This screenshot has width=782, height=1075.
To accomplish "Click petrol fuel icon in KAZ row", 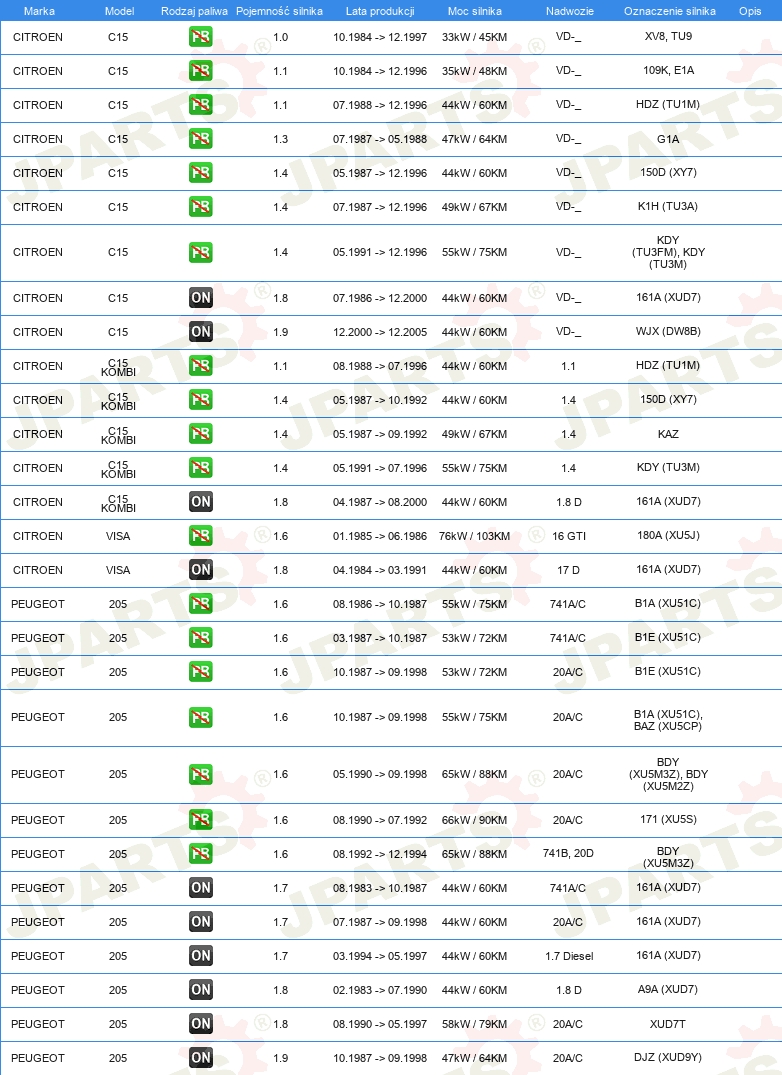I will coord(201,434).
